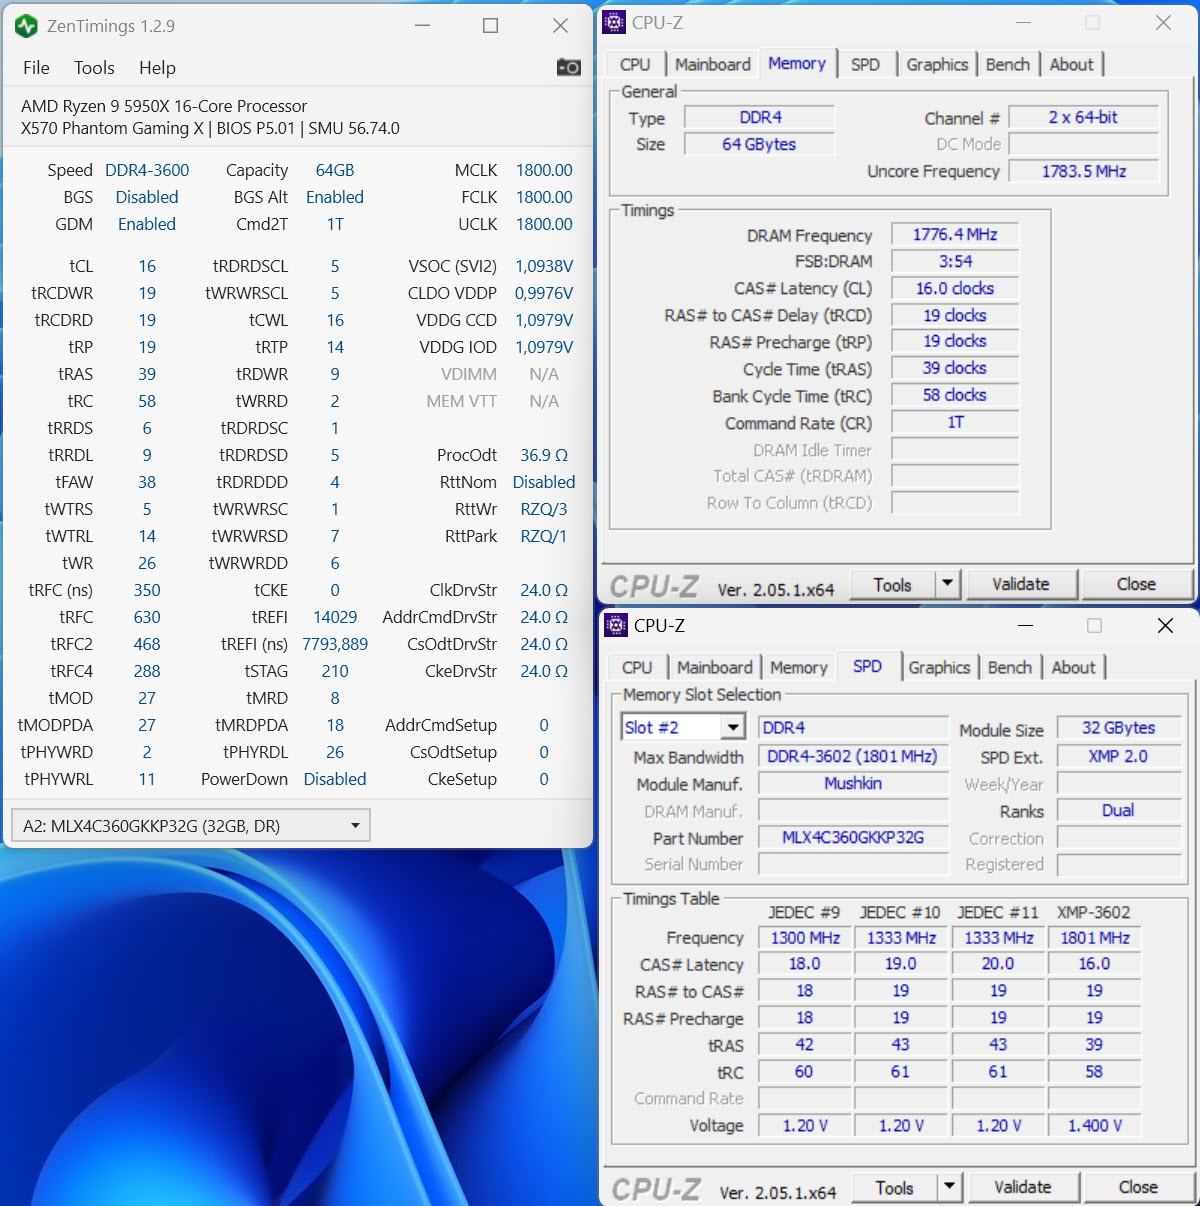Click Validate button in CPU-Z Memory window
The width and height of the screenshot is (1200, 1206).
coord(1021,584)
